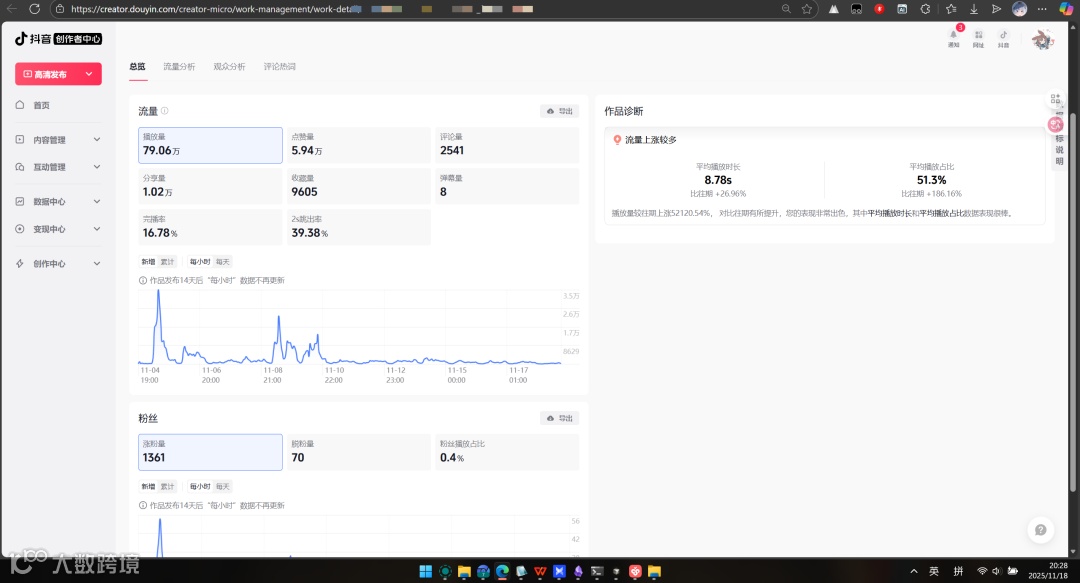This screenshot has height=583, width=1080.
Task: Expand the 高清发布 dropdown arrow
Action: coord(89,74)
